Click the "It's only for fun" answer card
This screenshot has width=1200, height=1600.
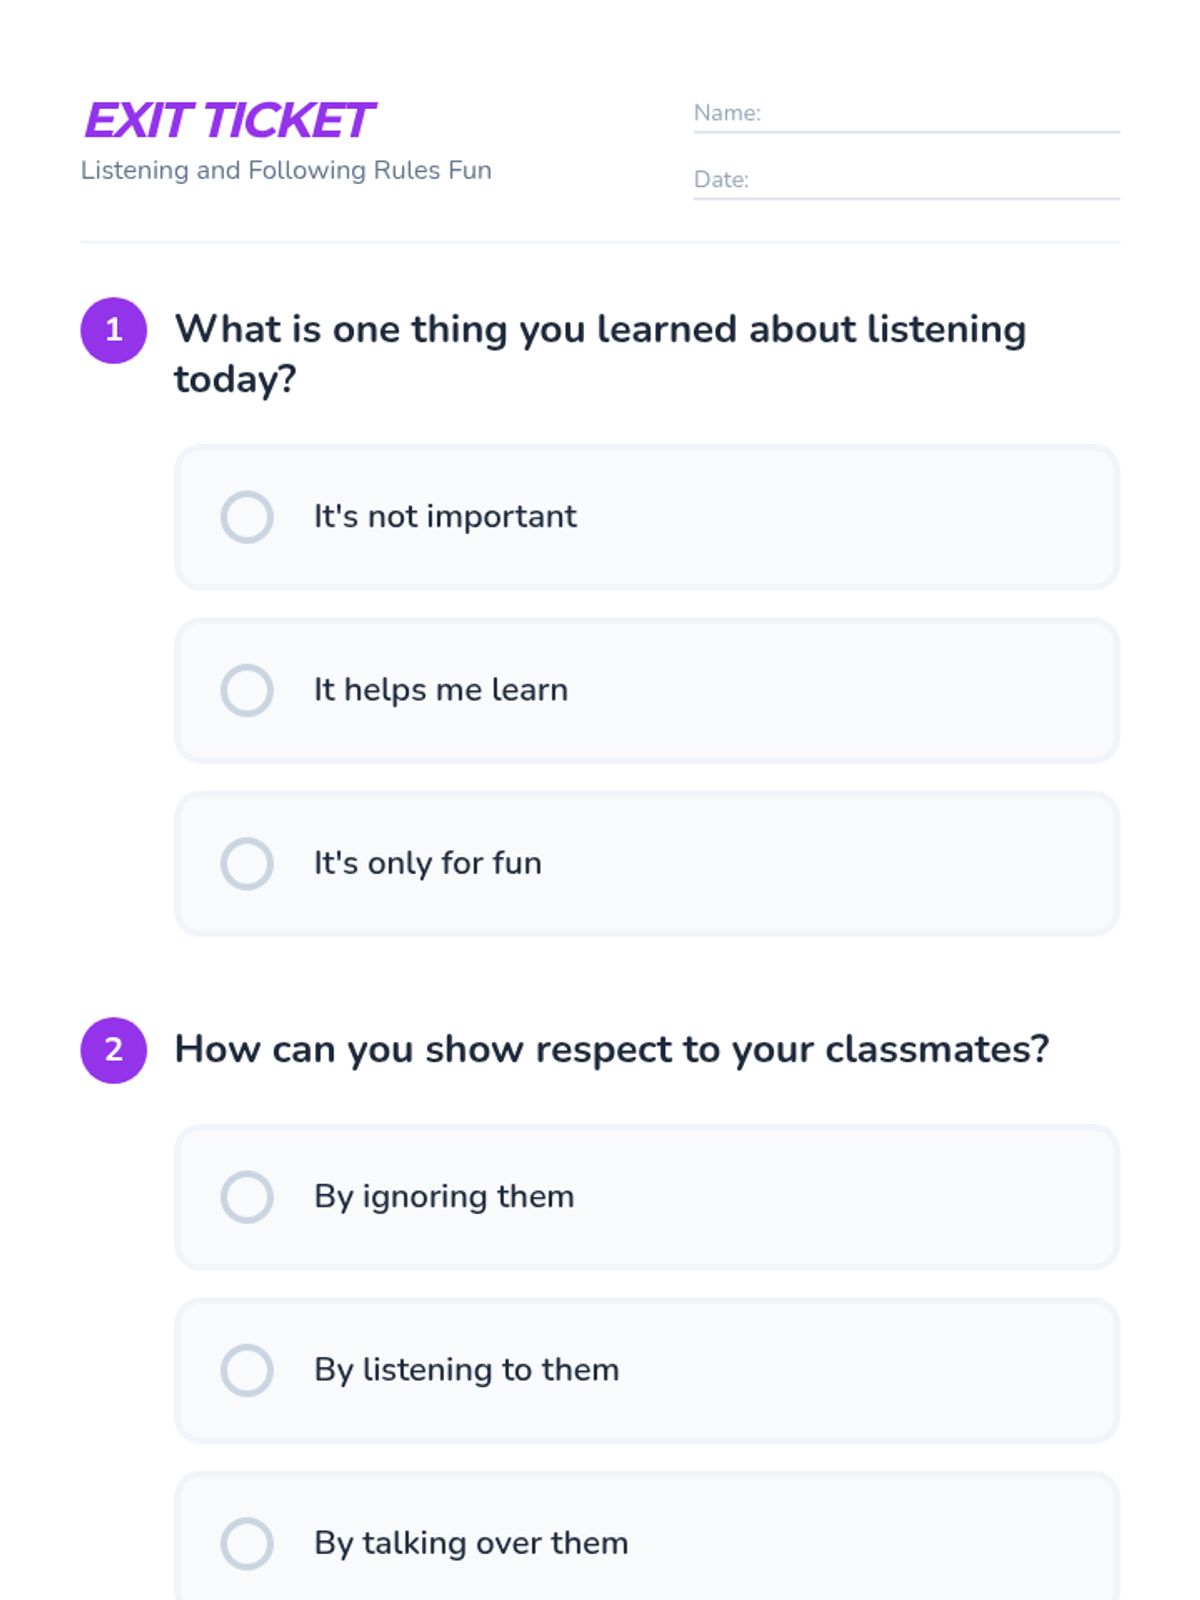800,863
